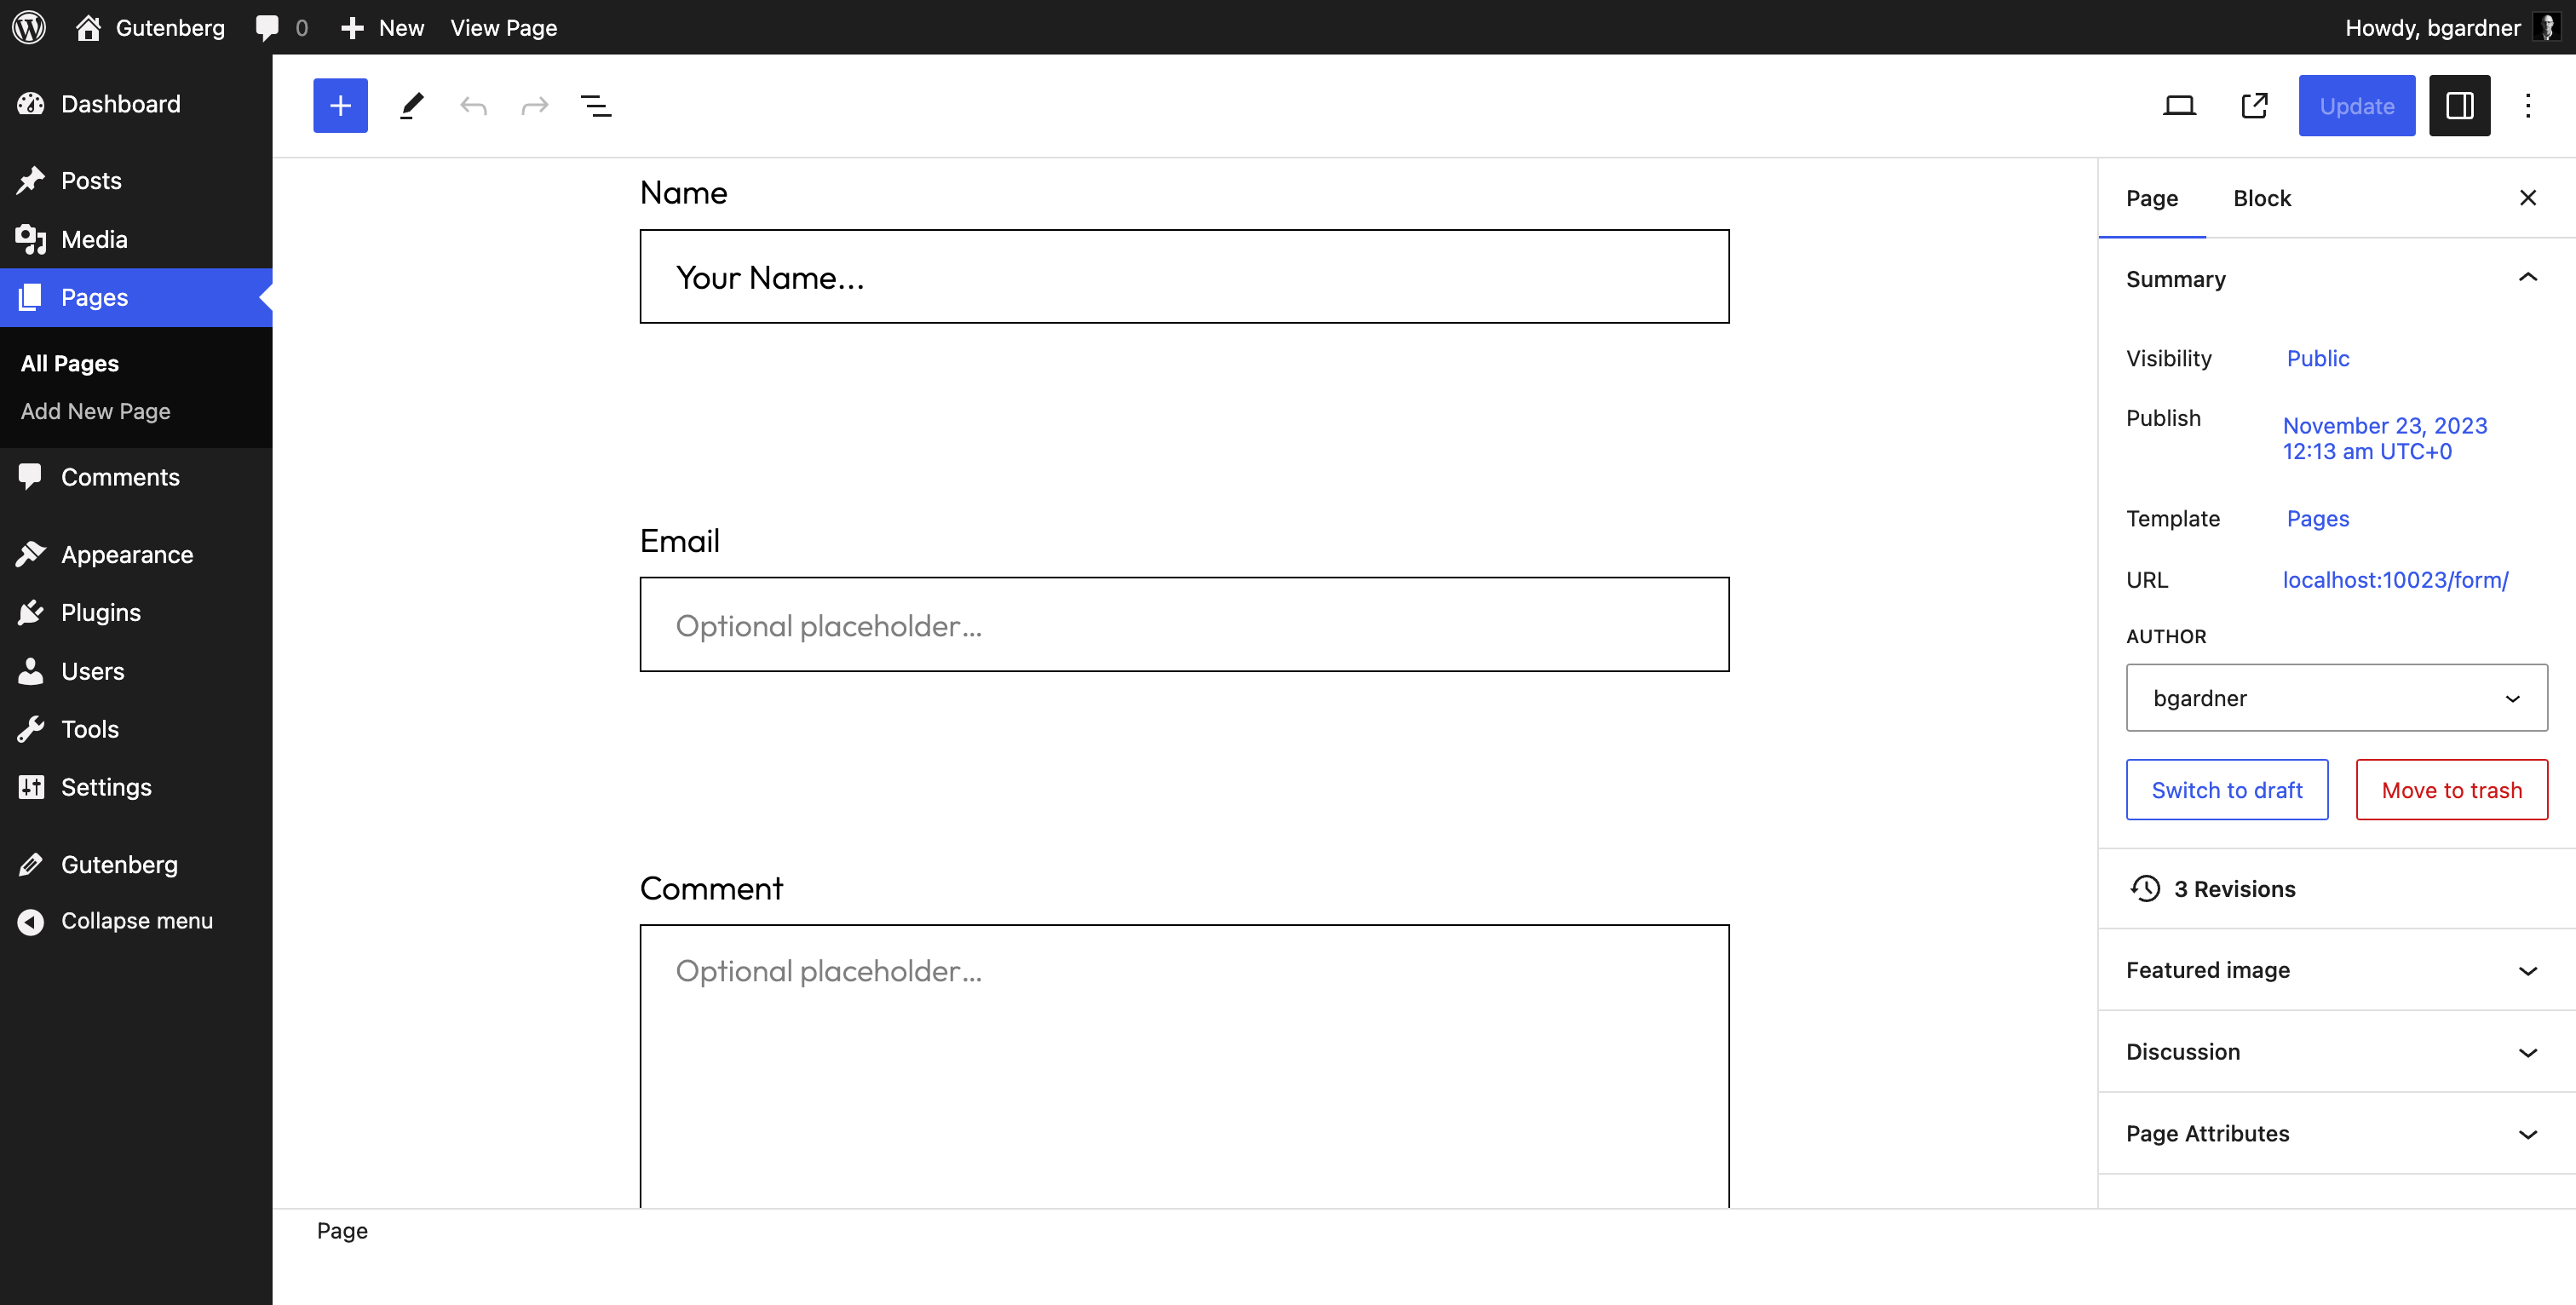Open Appearance settings from sidebar

[126, 553]
